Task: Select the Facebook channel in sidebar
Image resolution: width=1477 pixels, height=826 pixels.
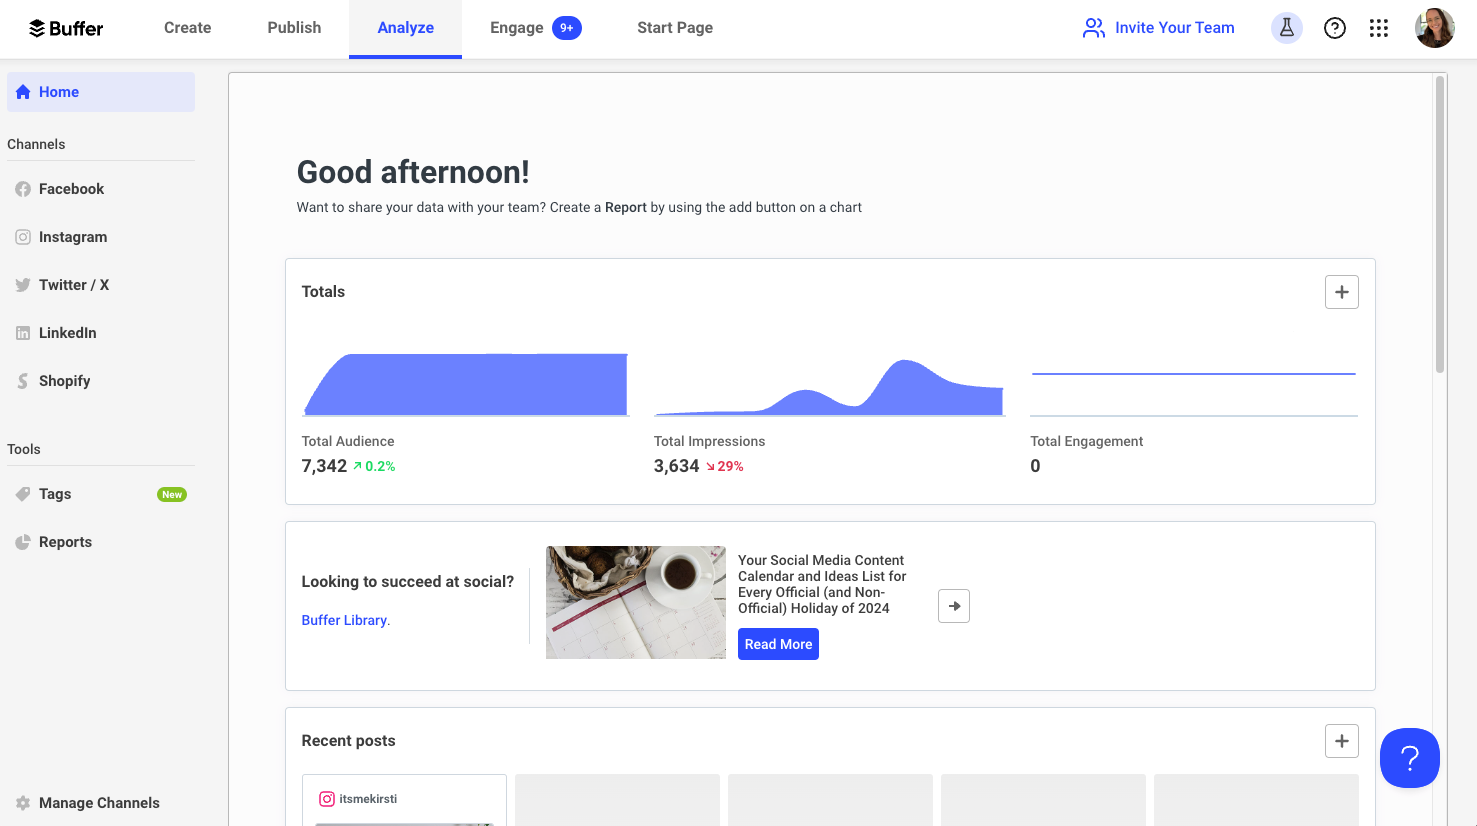Action: coord(70,189)
